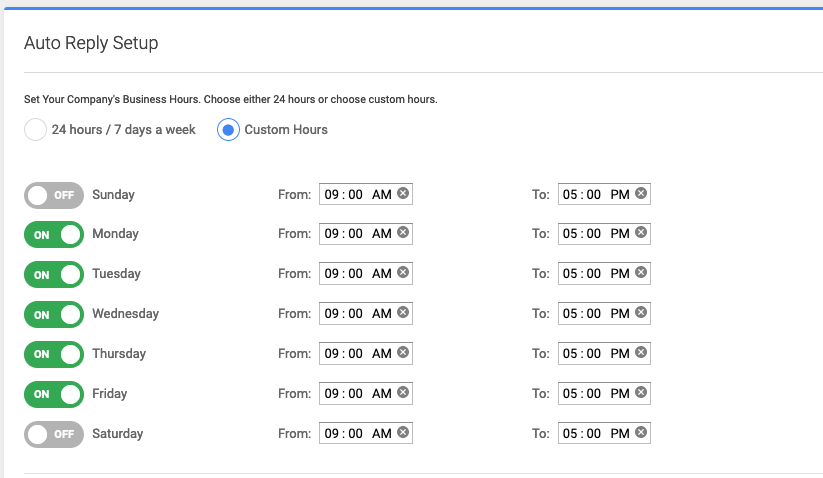Choose the Custom Hours radio button
The width and height of the screenshot is (823, 478).
click(x=228, y=130)
